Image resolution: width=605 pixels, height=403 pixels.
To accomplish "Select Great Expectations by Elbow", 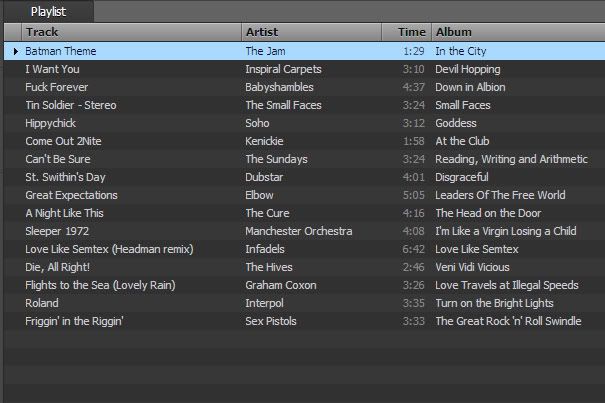I will click(71, 195).
